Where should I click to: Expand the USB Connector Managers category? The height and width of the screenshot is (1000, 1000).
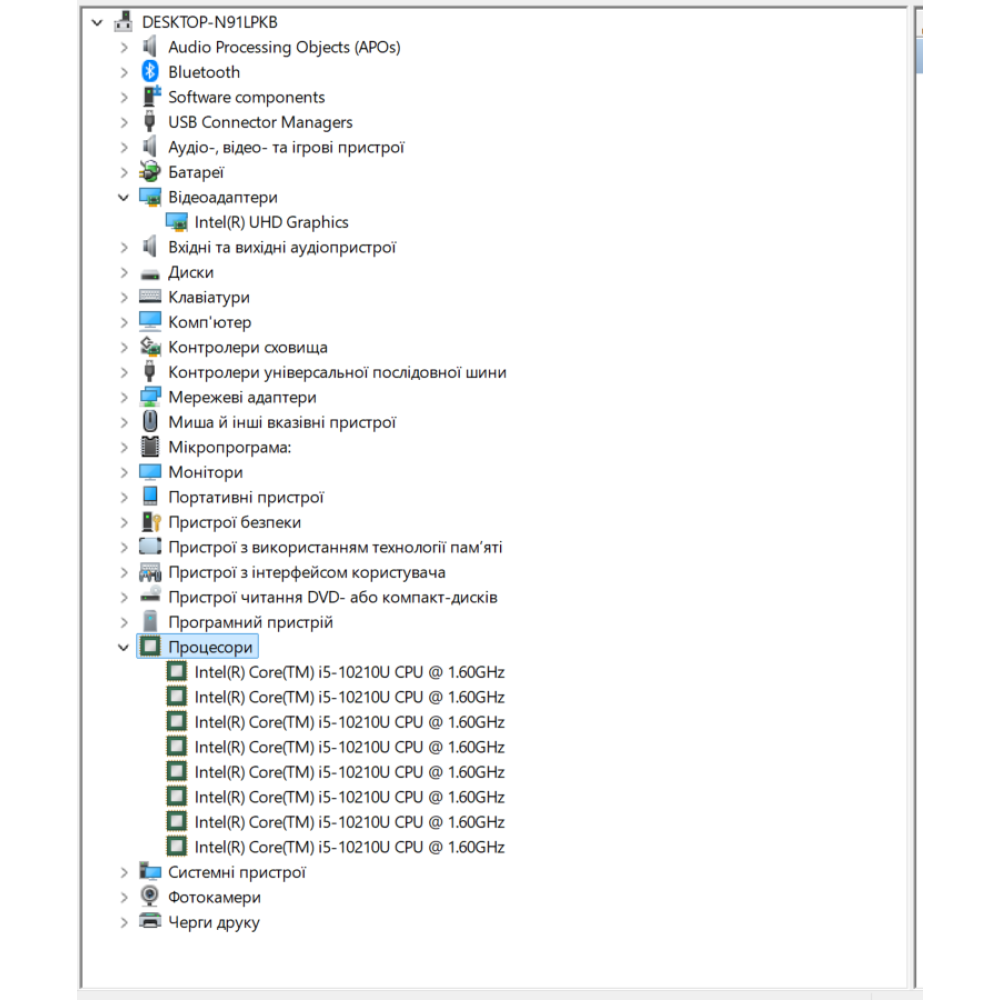[x=124, y=122]
